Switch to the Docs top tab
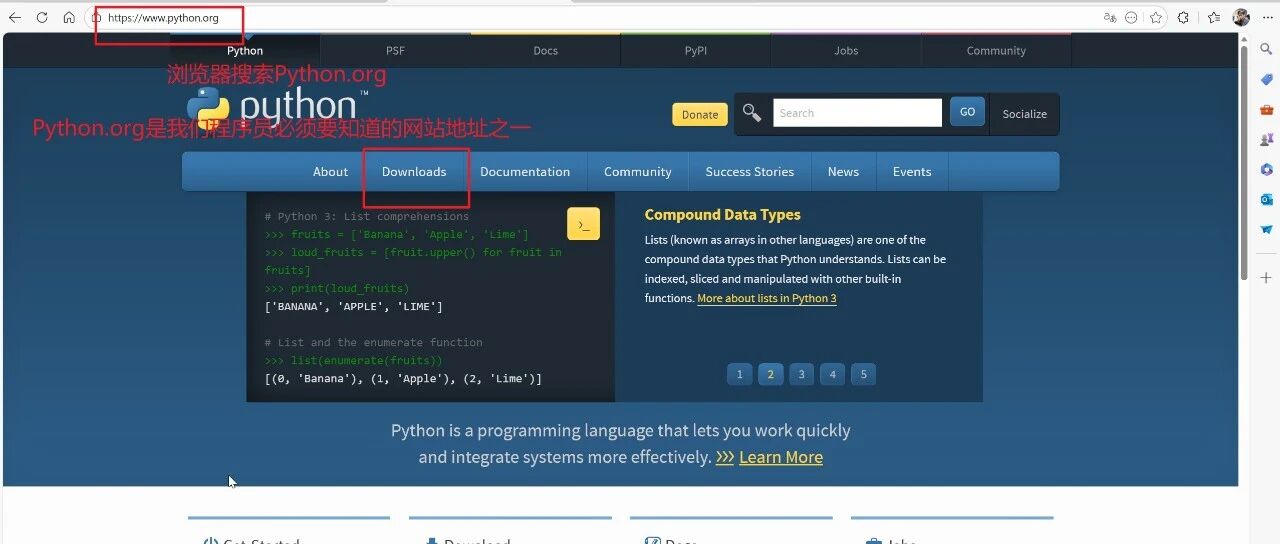 click(545, 50)
